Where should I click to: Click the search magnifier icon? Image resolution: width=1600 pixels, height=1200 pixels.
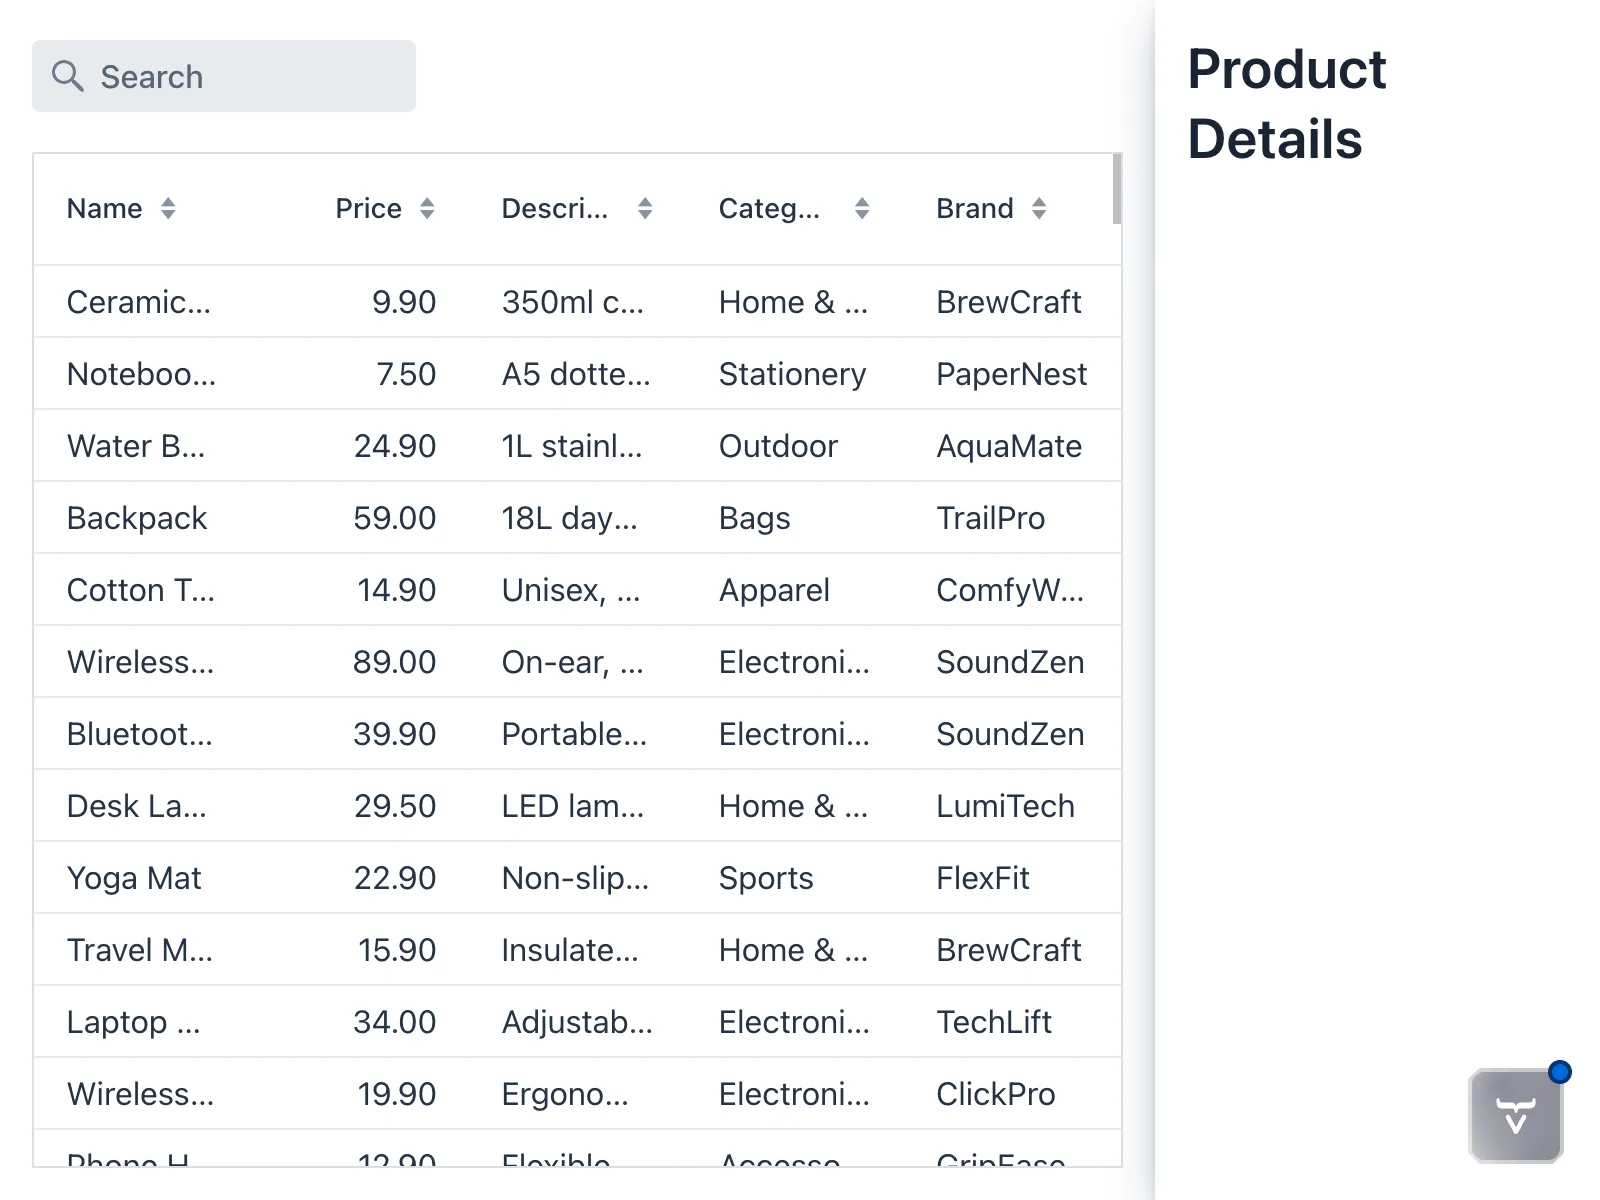click(x=67, y=76)
